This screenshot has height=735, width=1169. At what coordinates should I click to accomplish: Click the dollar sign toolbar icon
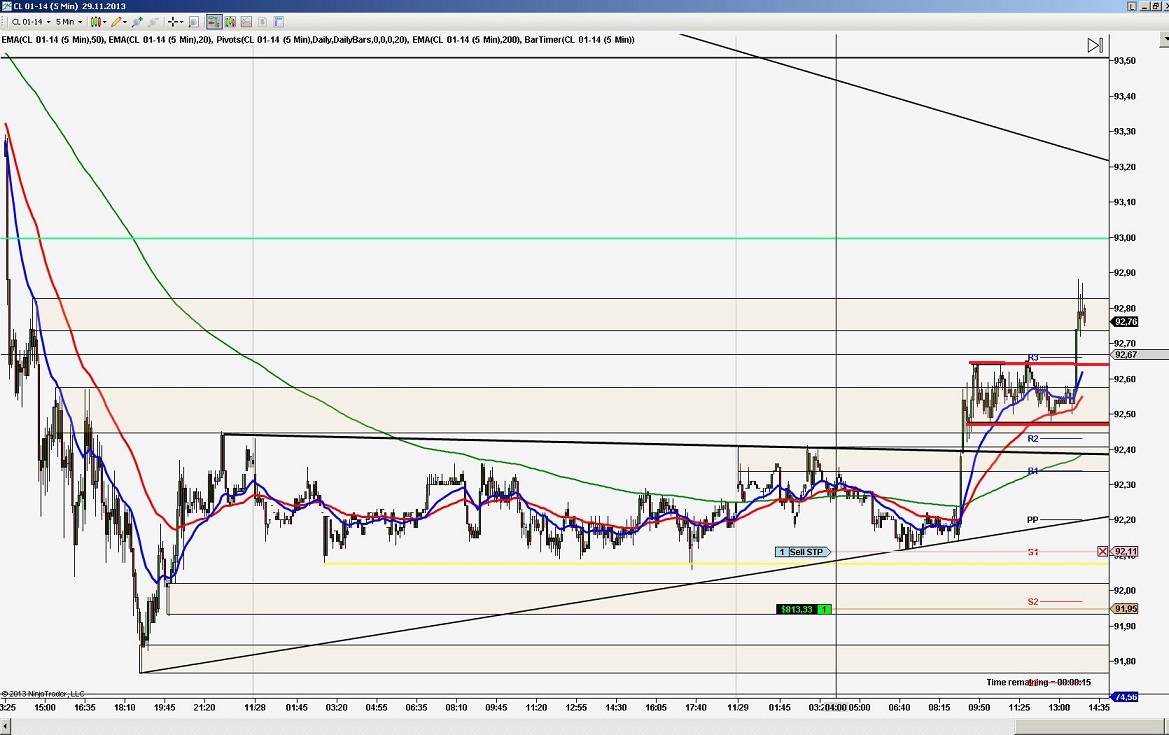click(263, 21)
